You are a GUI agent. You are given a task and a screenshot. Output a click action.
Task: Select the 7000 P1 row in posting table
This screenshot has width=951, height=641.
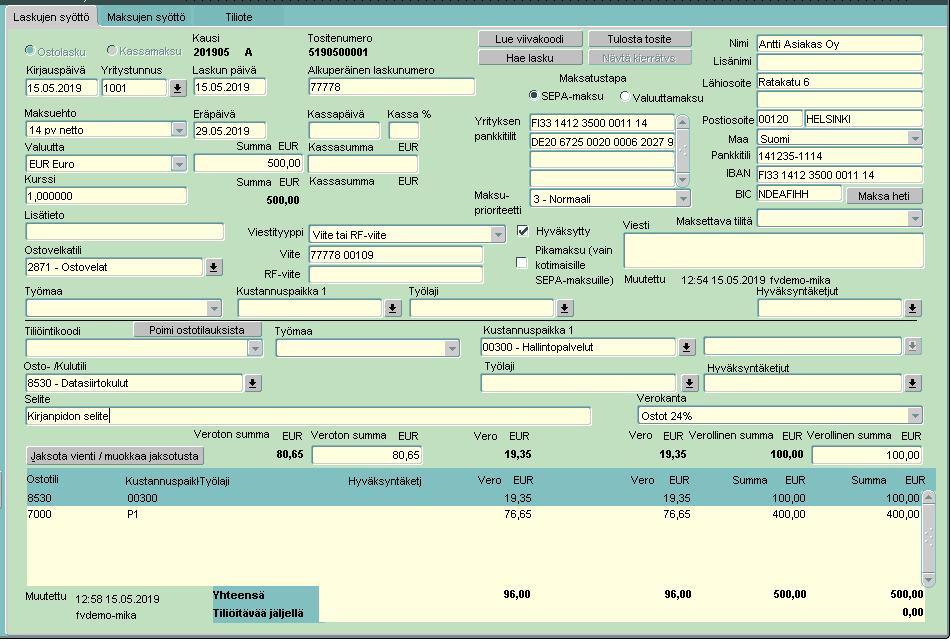[473, 514]
